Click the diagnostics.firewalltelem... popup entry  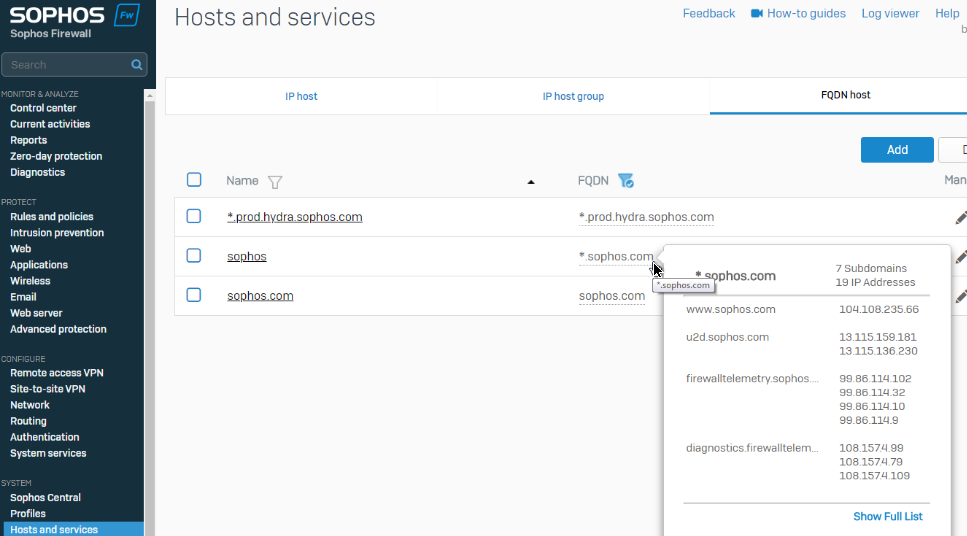[x=752, y=448]
